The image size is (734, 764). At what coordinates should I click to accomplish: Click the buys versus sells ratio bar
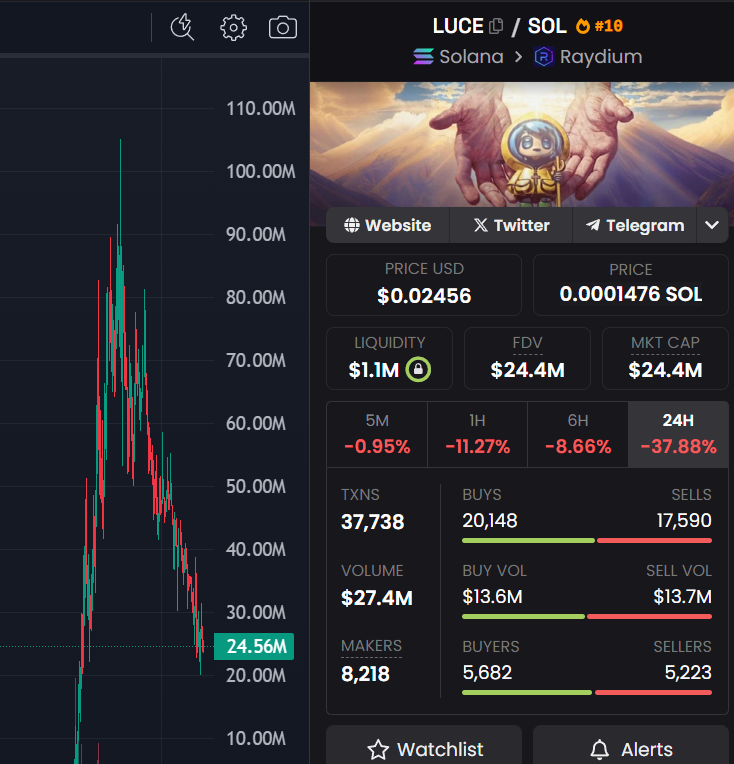pos(587,540)
